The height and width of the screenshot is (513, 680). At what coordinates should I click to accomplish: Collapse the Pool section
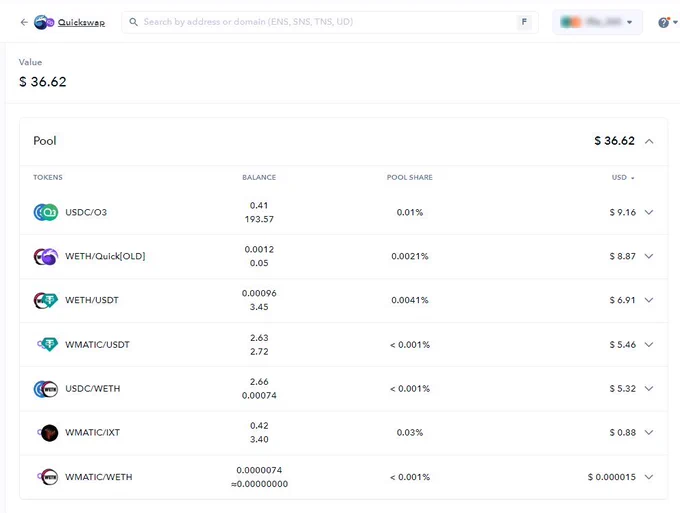coord(649,141)
